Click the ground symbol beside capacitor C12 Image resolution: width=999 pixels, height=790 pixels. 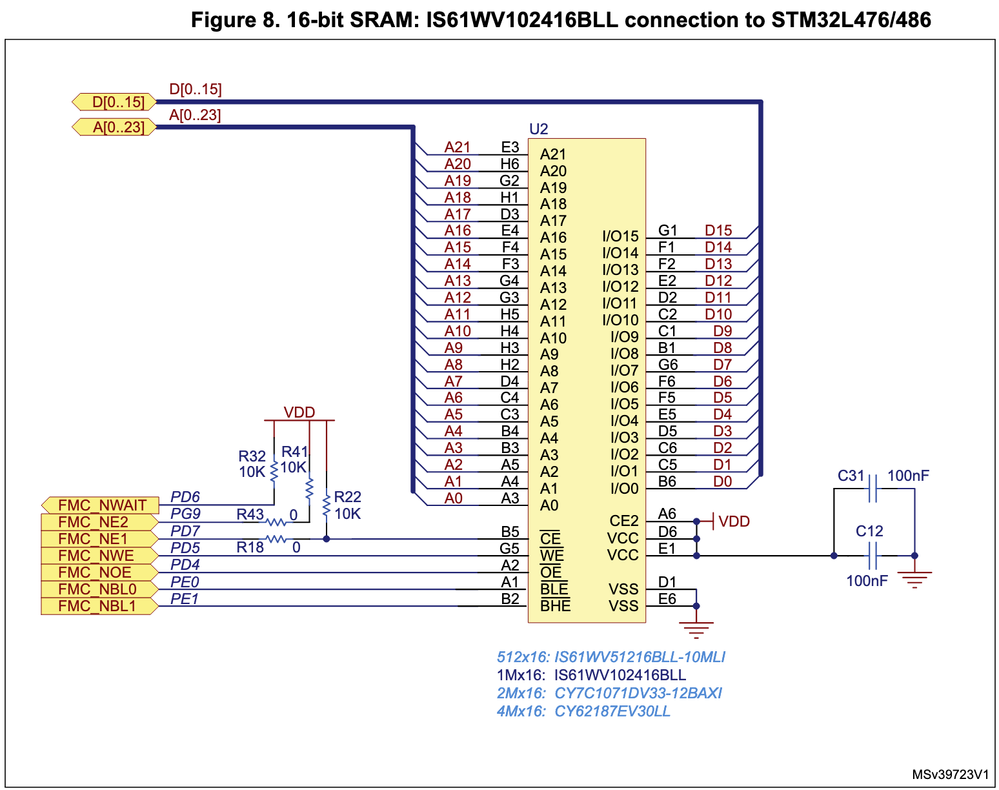tap(914, 579)
